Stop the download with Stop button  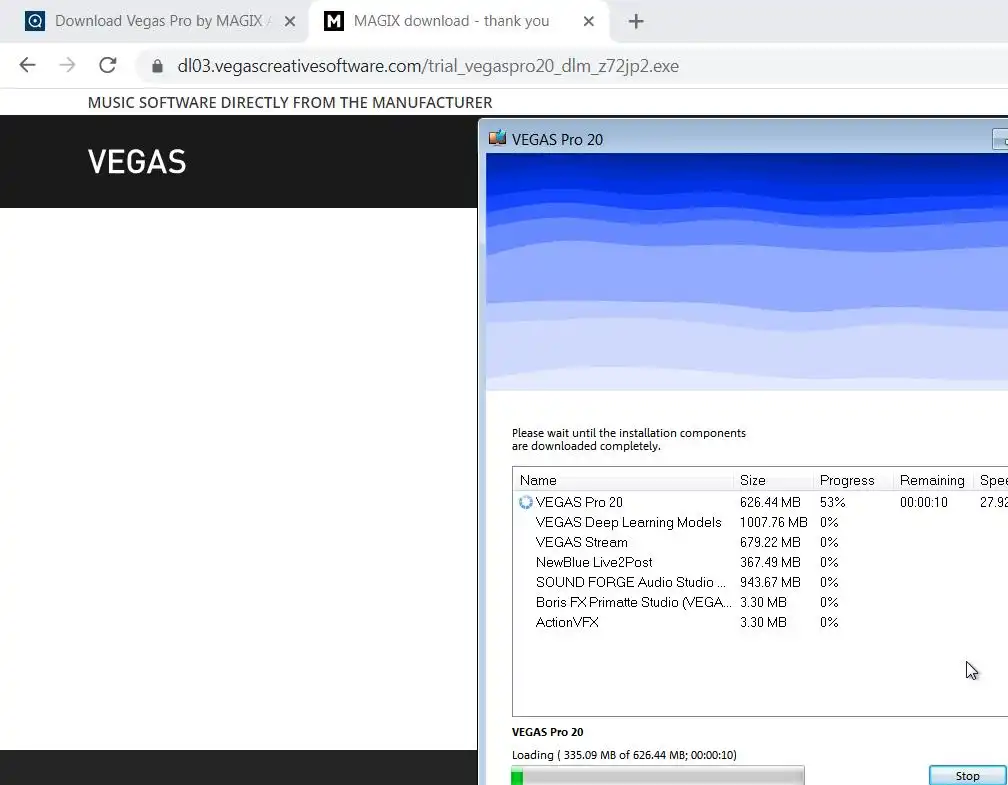967,775
